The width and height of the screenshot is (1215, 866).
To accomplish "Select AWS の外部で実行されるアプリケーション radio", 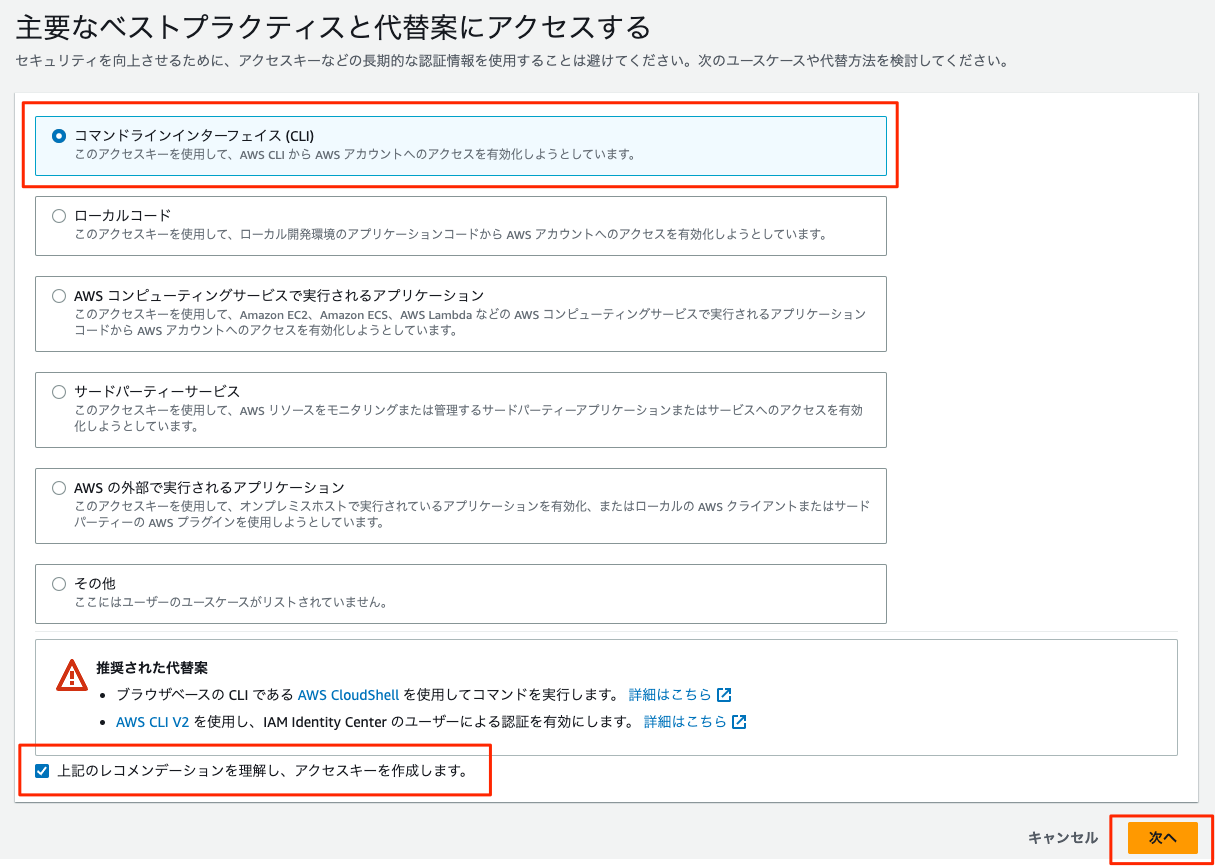I will tap(59, 487).
